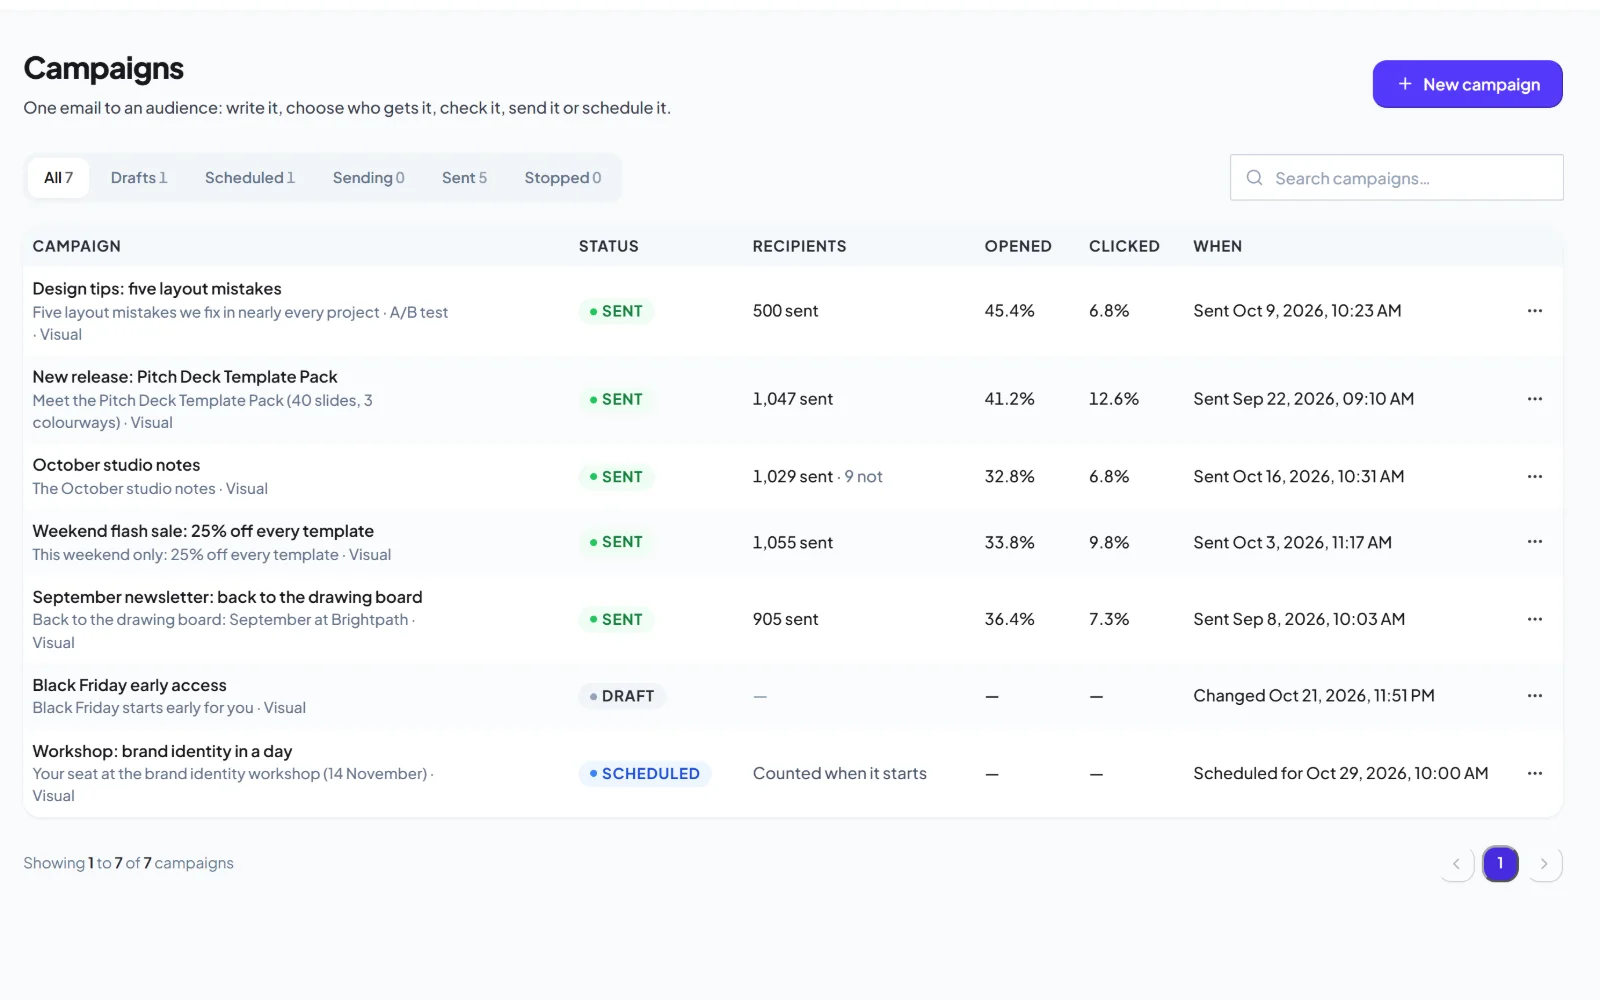
Task: Switch to the All 7 tab
Action: [58, 178]
